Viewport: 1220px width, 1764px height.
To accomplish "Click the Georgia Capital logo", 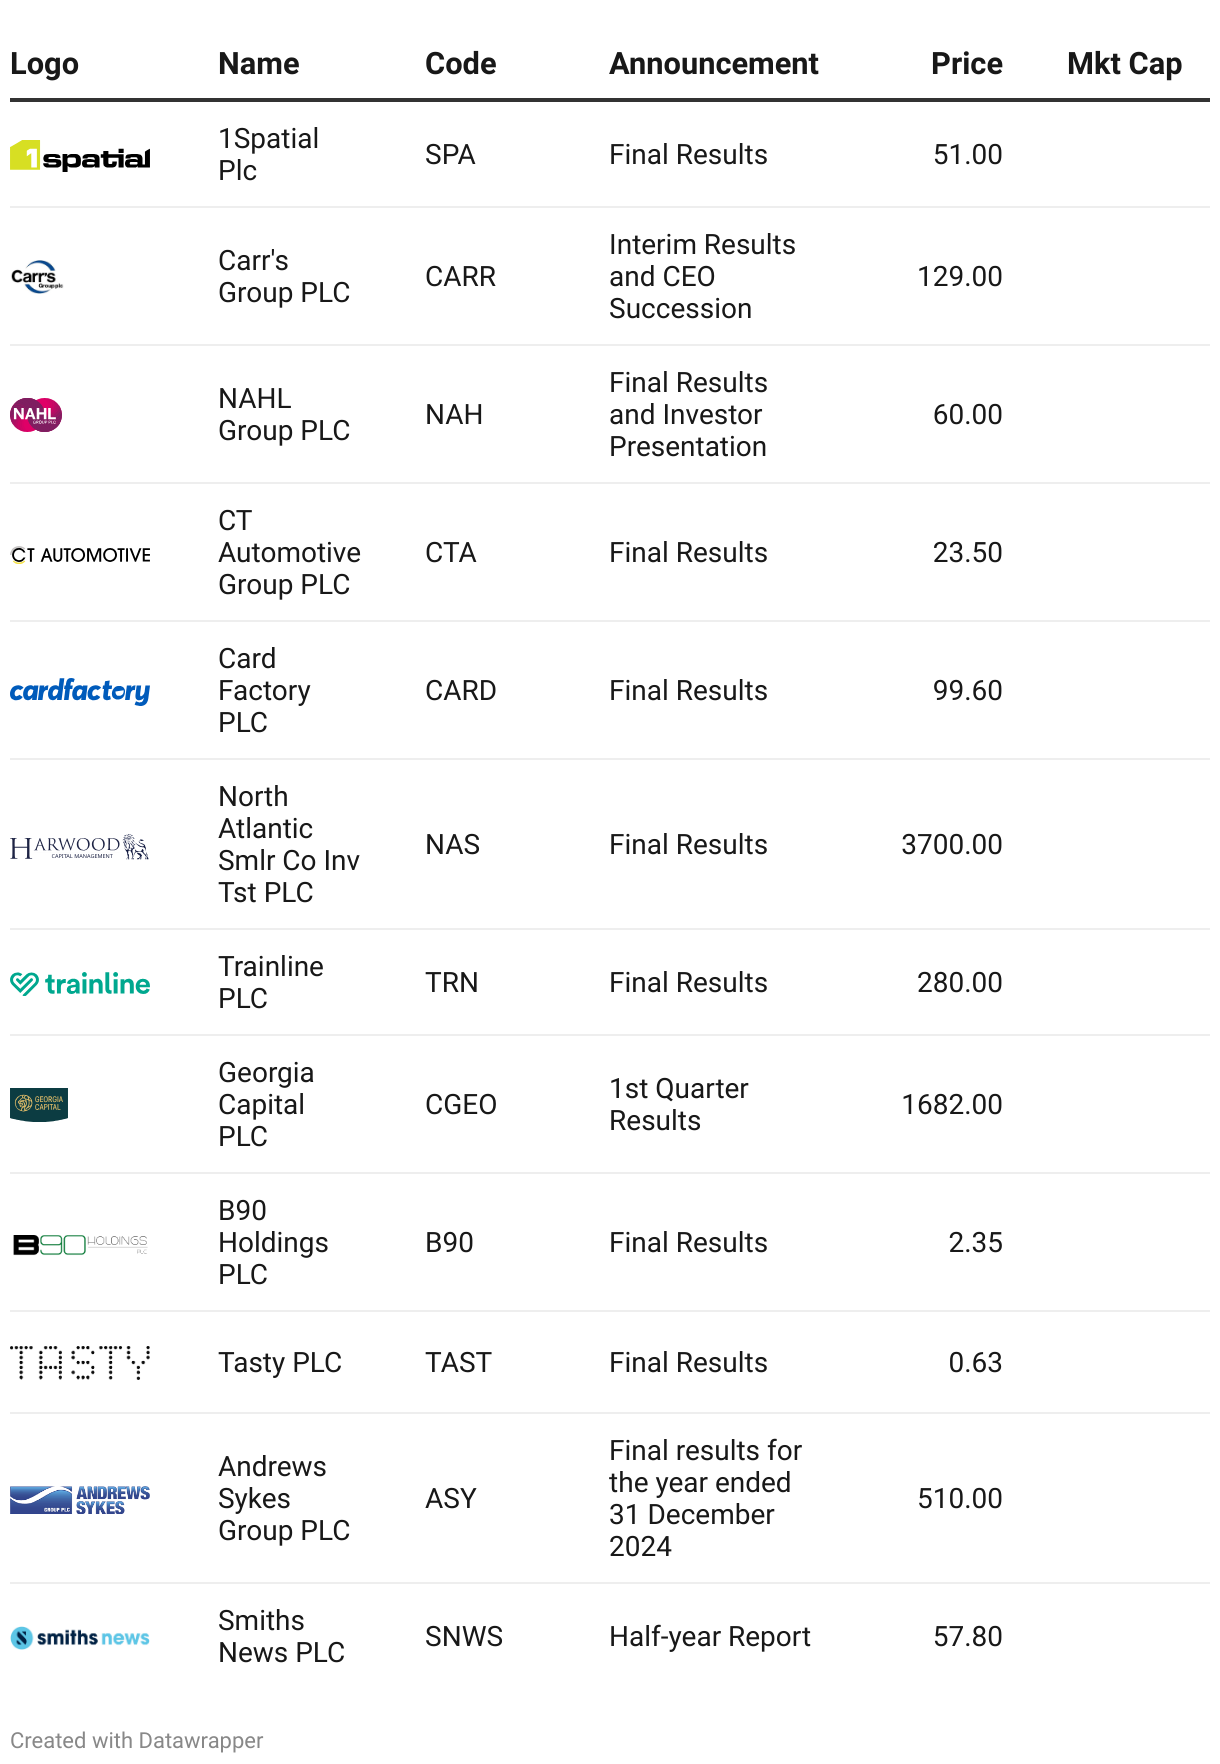I will (39, 1105).
